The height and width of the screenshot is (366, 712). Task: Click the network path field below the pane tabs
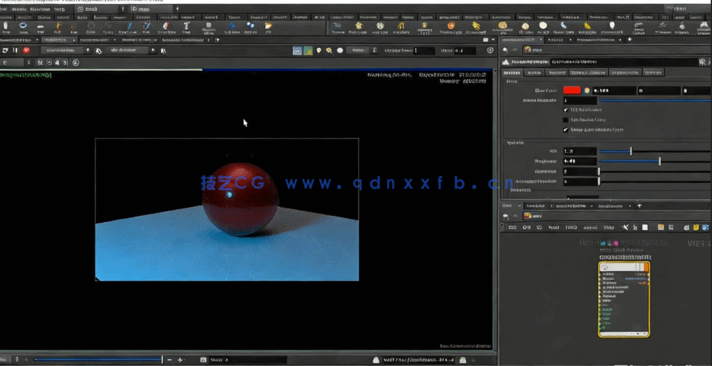617,216
